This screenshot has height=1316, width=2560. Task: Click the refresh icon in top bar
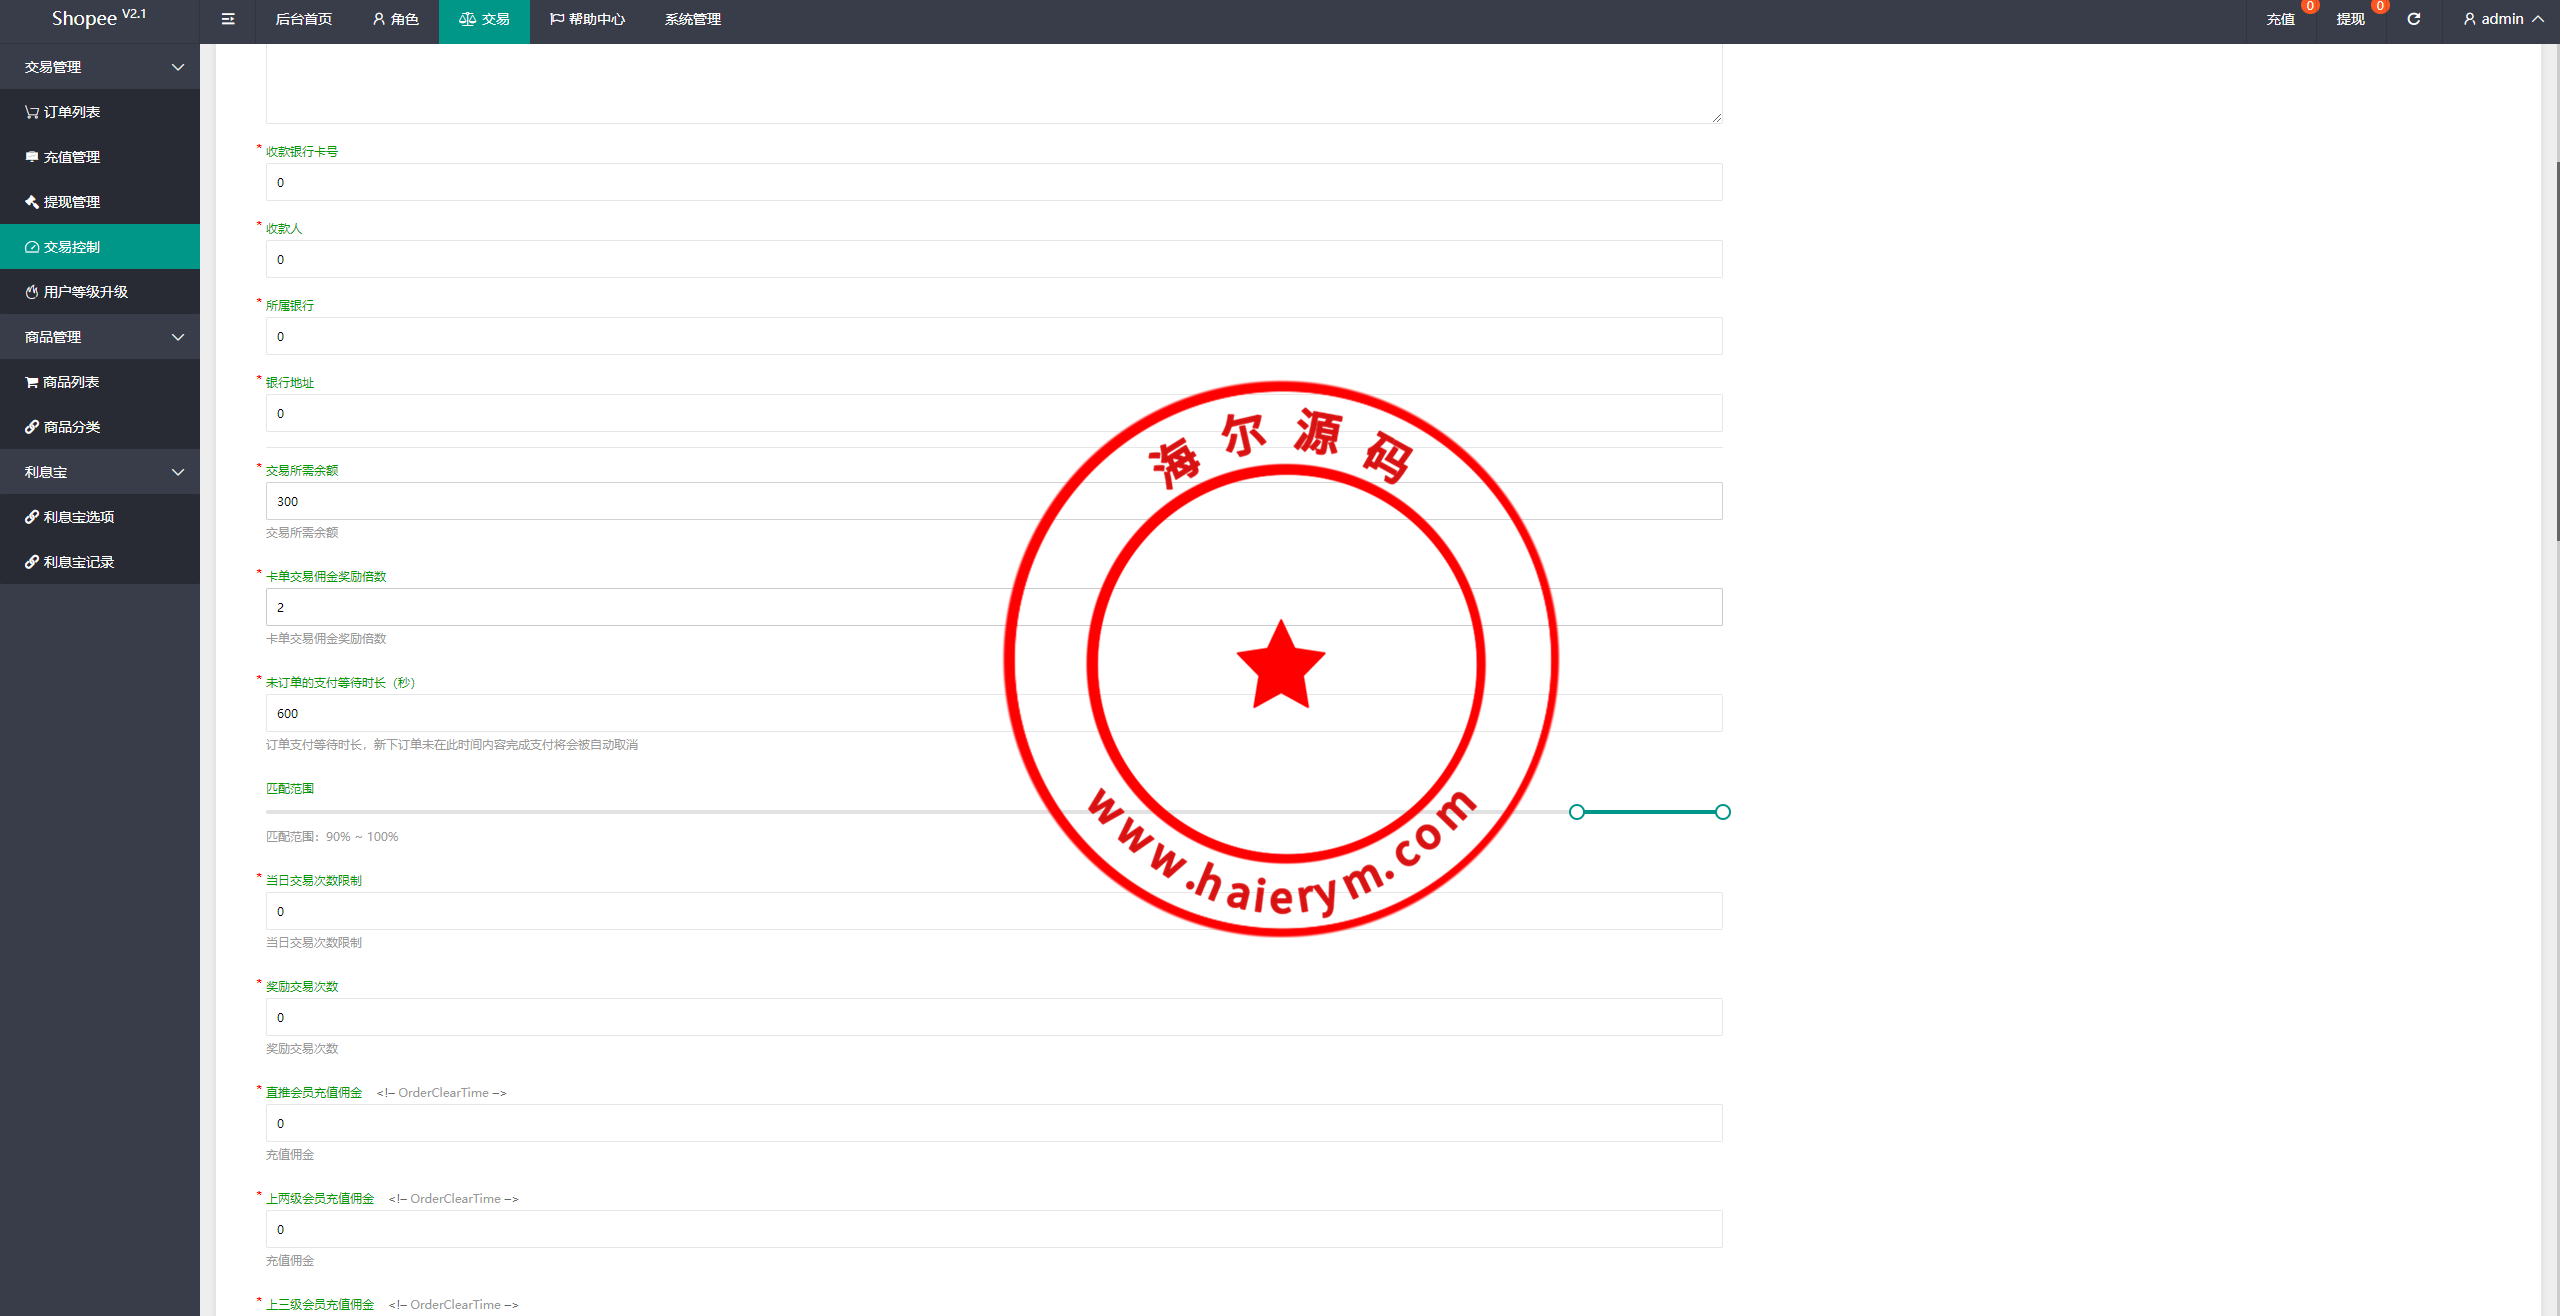point(2413,19)
